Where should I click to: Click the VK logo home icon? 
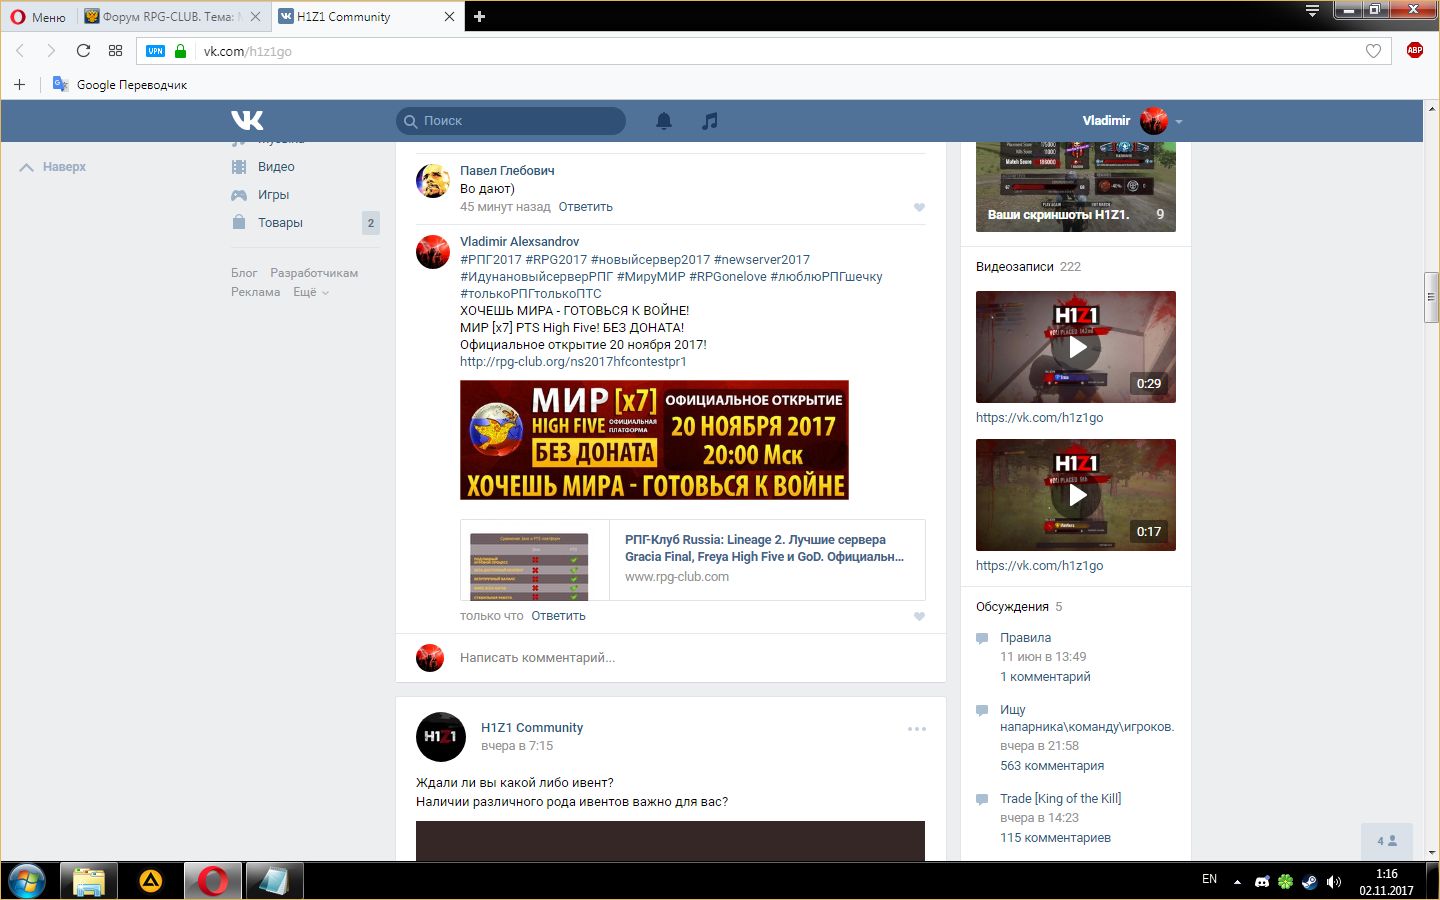click(247, 121)
